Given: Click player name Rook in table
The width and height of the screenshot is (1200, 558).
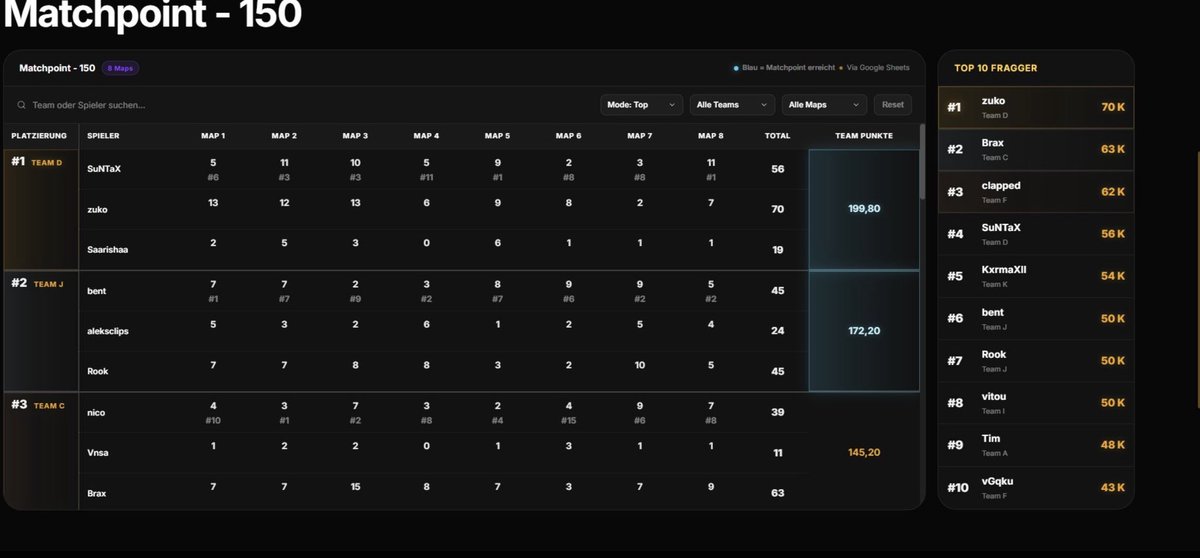Looking at the screenshot, I should pyautogui.click(x=98, y=372).
